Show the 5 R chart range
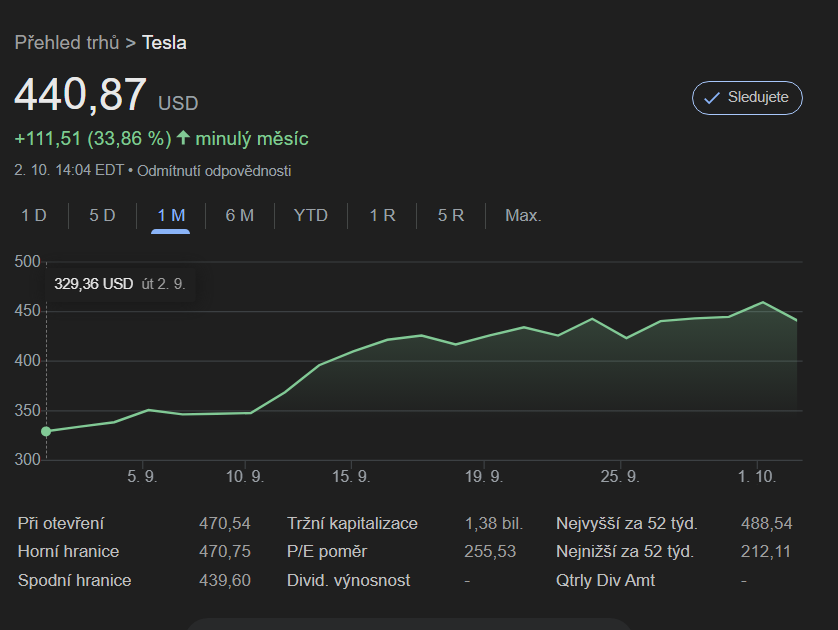This screenshot has height=630, width=838. point(451,215)
